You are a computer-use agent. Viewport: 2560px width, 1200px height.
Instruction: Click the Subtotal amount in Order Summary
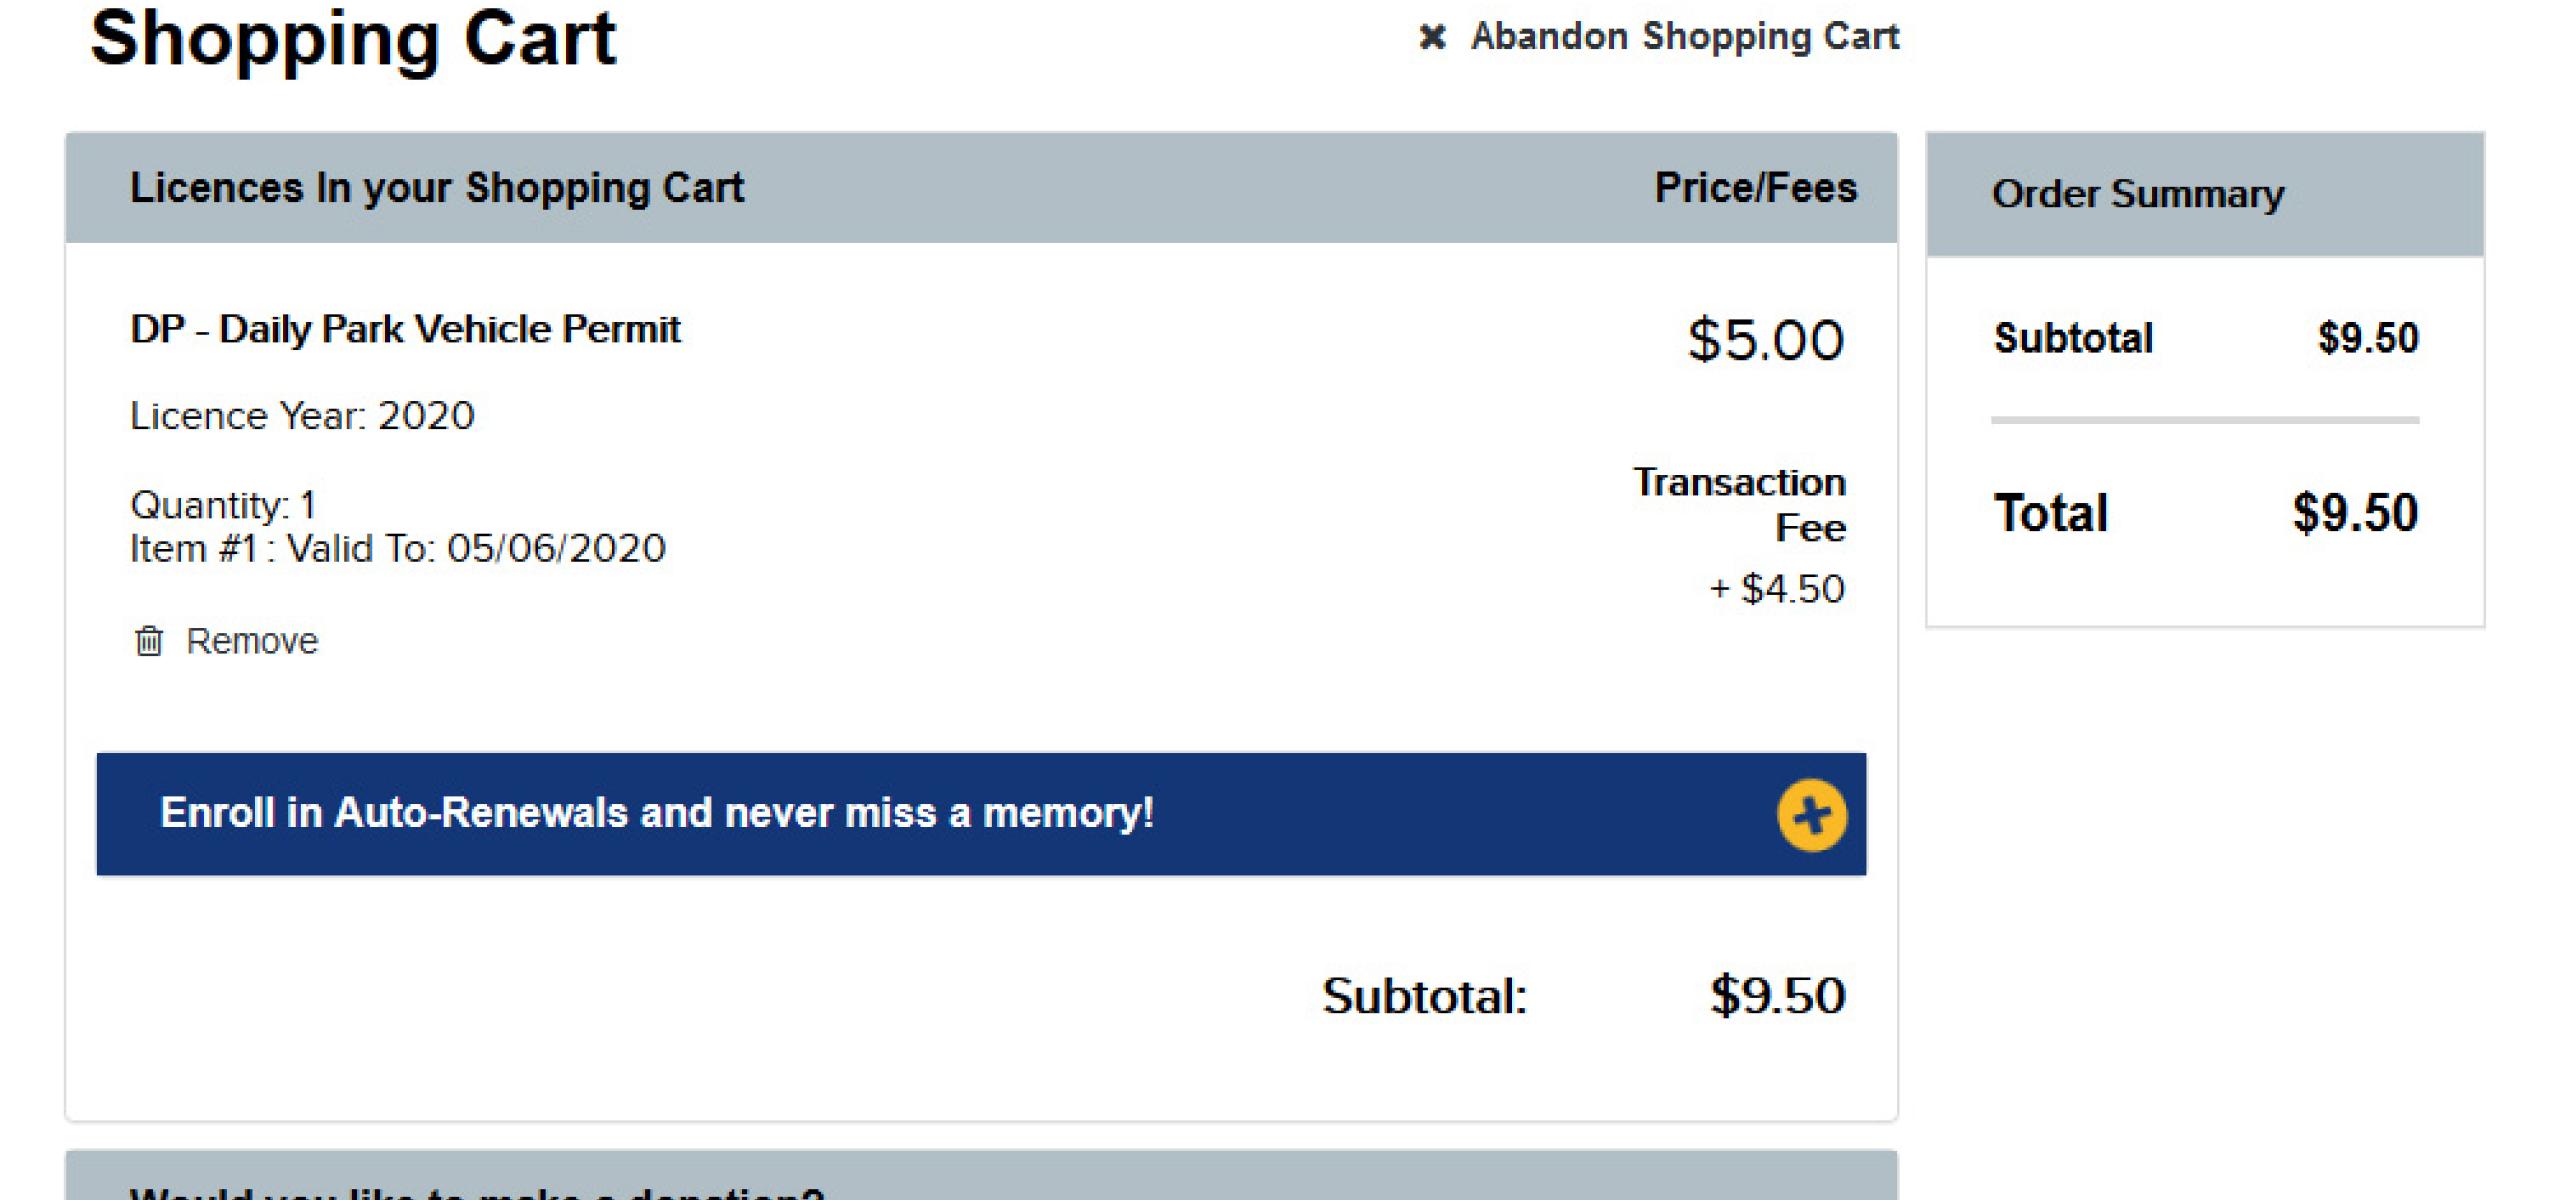(2368, 338)
